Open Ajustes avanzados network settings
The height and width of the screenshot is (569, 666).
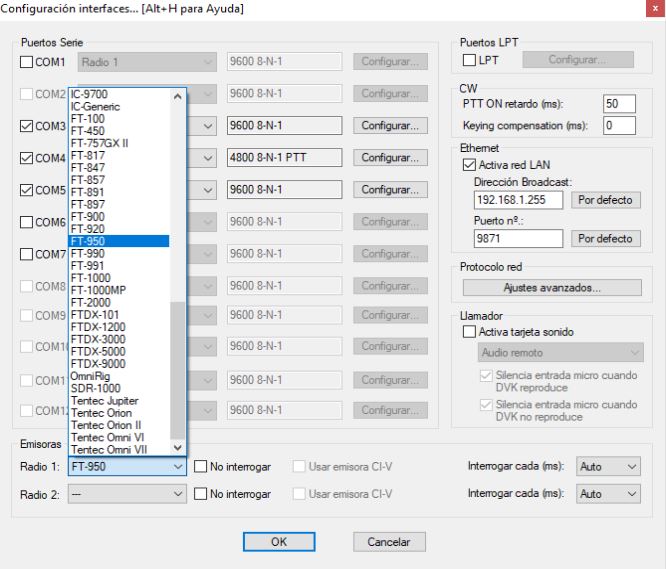552,287
